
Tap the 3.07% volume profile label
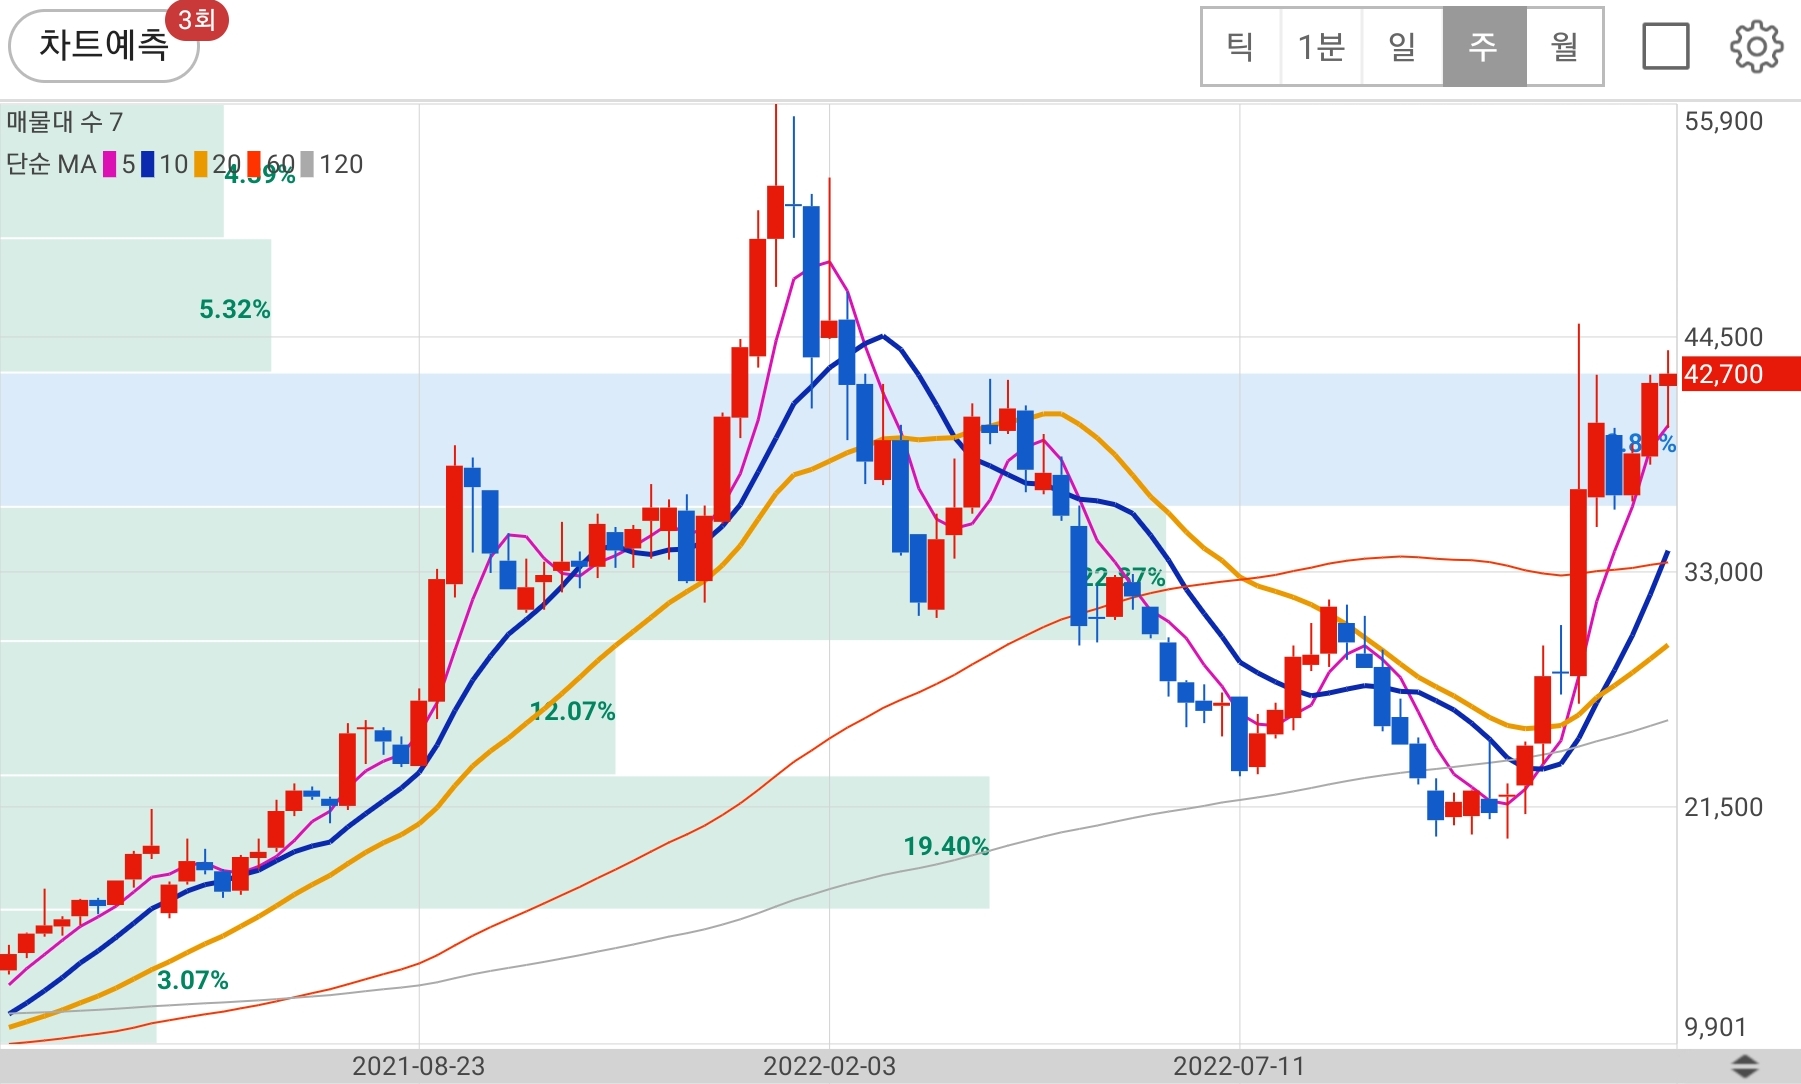point(192,980)
